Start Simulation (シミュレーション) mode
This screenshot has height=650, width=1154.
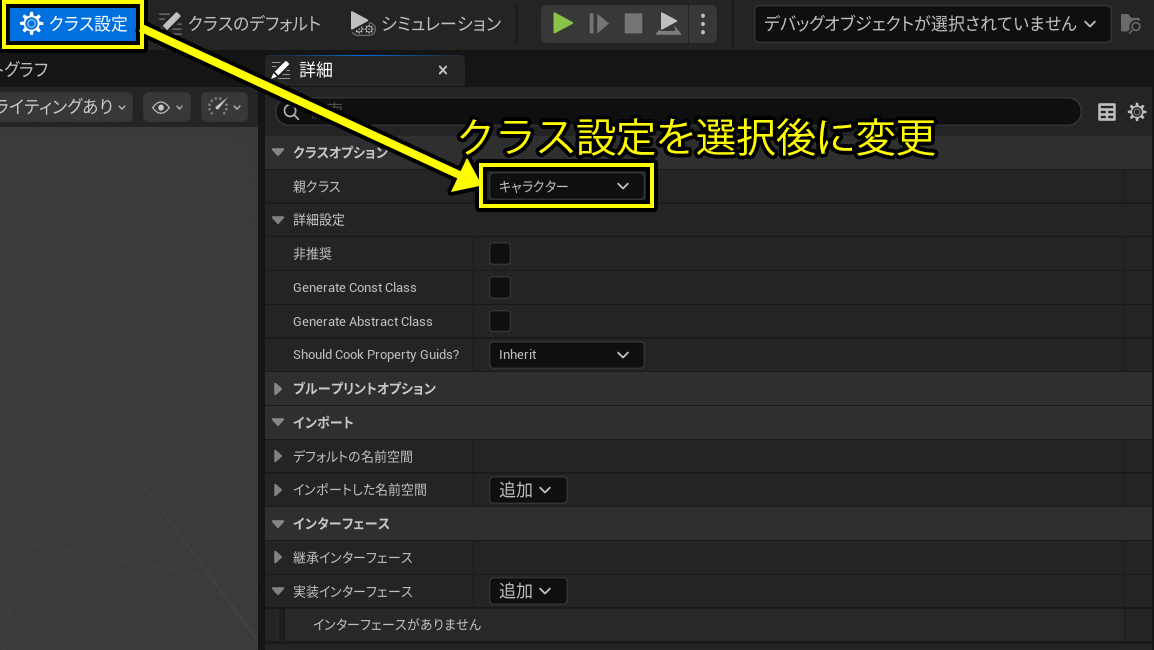click(425, 24)
